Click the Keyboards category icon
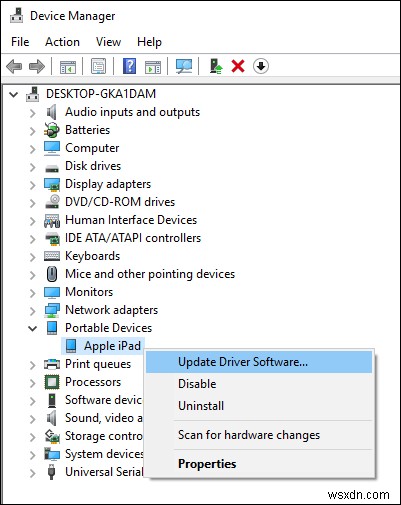 [52, 256]
